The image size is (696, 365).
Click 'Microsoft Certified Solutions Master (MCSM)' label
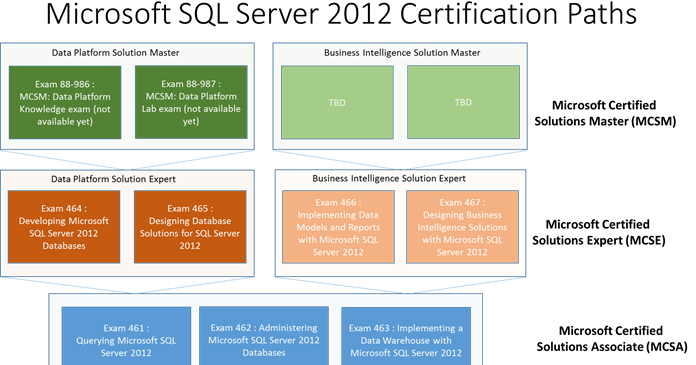(x=605, y=113)
